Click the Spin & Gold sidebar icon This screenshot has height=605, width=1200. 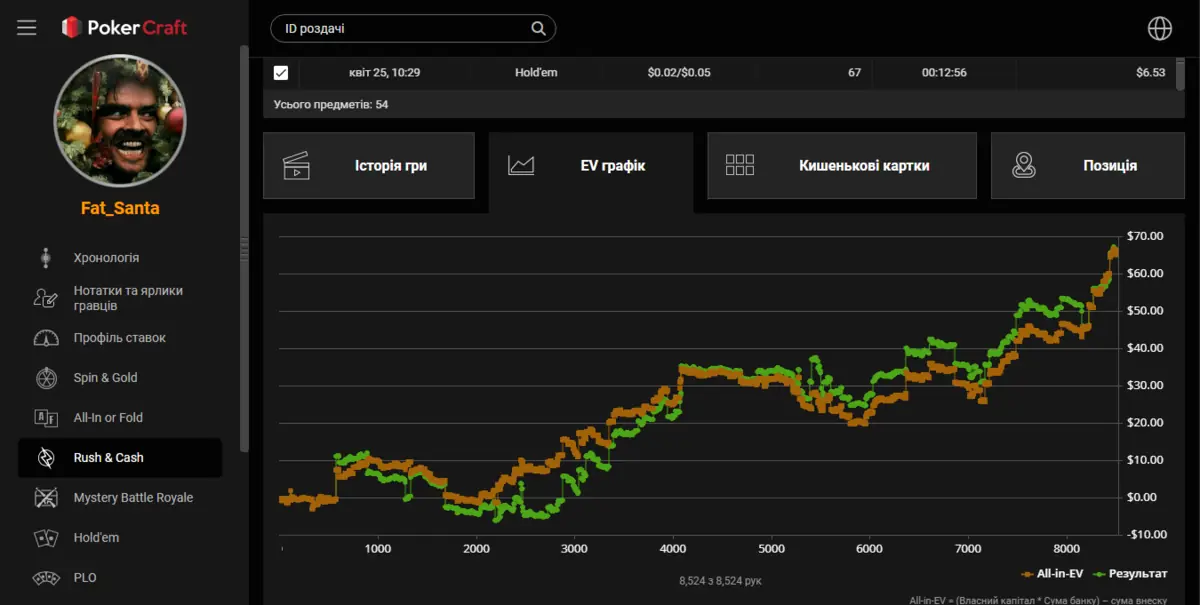(x=46, y=378)
